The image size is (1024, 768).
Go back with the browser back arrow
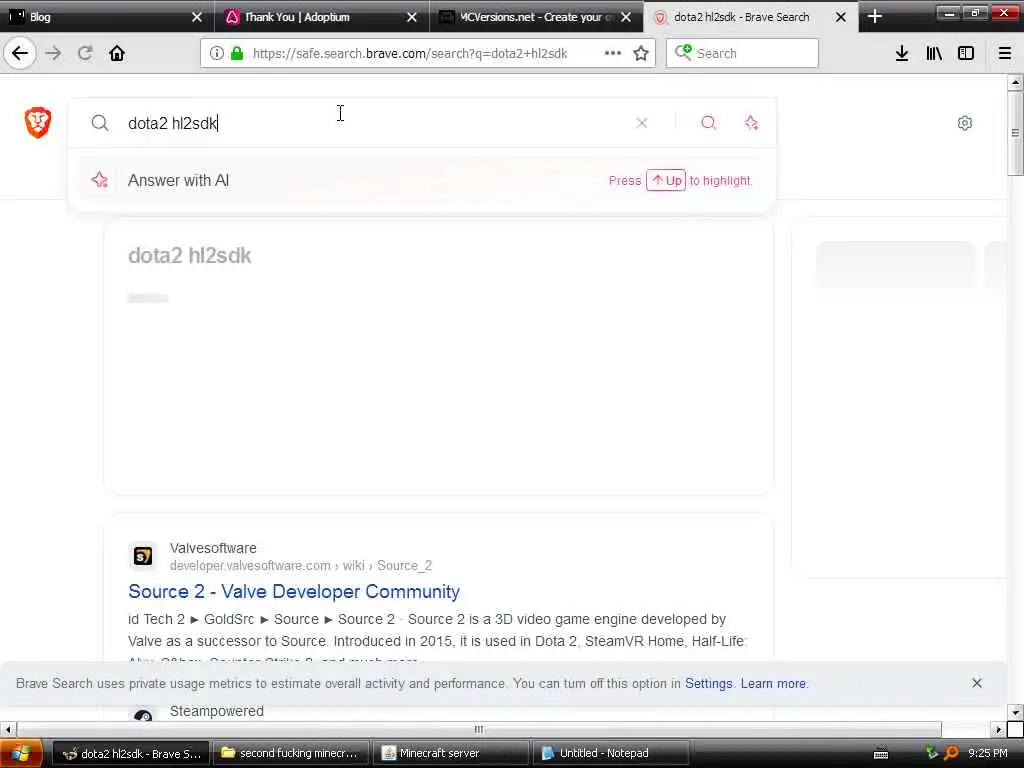[20, 53]
